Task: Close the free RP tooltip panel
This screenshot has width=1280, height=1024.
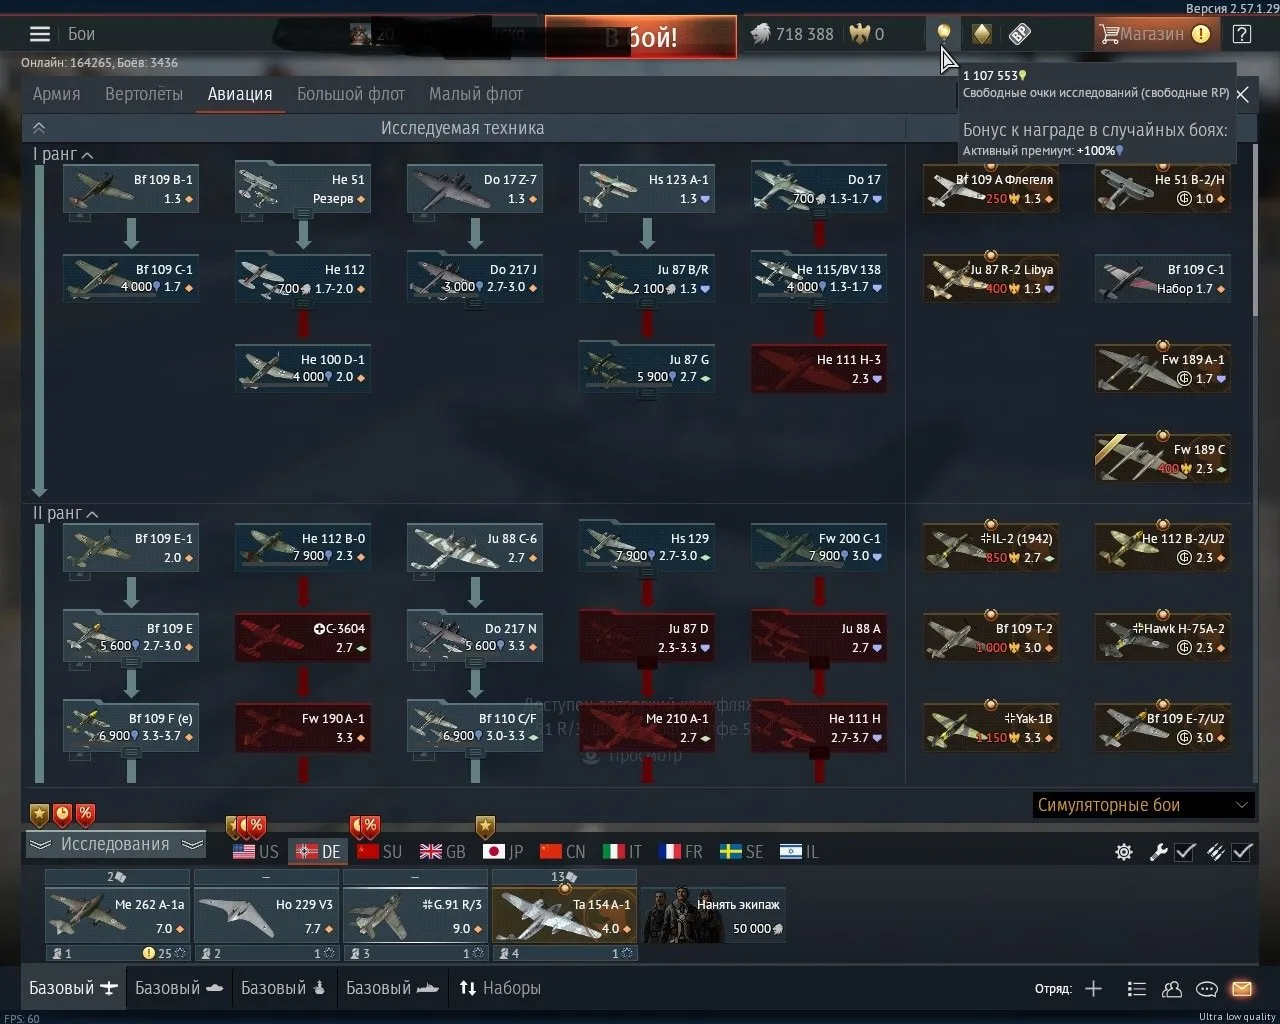Action: (1242, 94)
